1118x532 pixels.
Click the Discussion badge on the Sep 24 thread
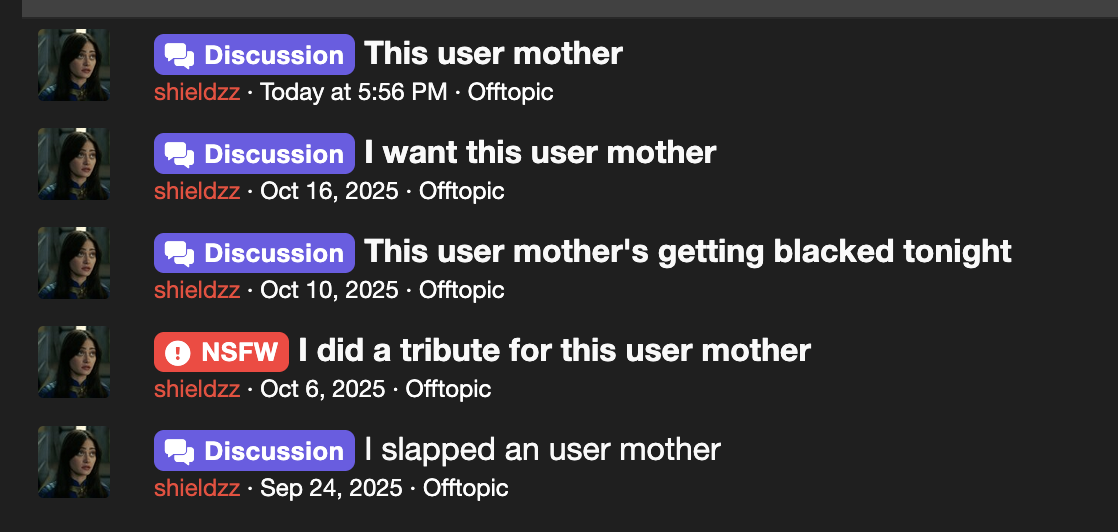pos(254,451)
